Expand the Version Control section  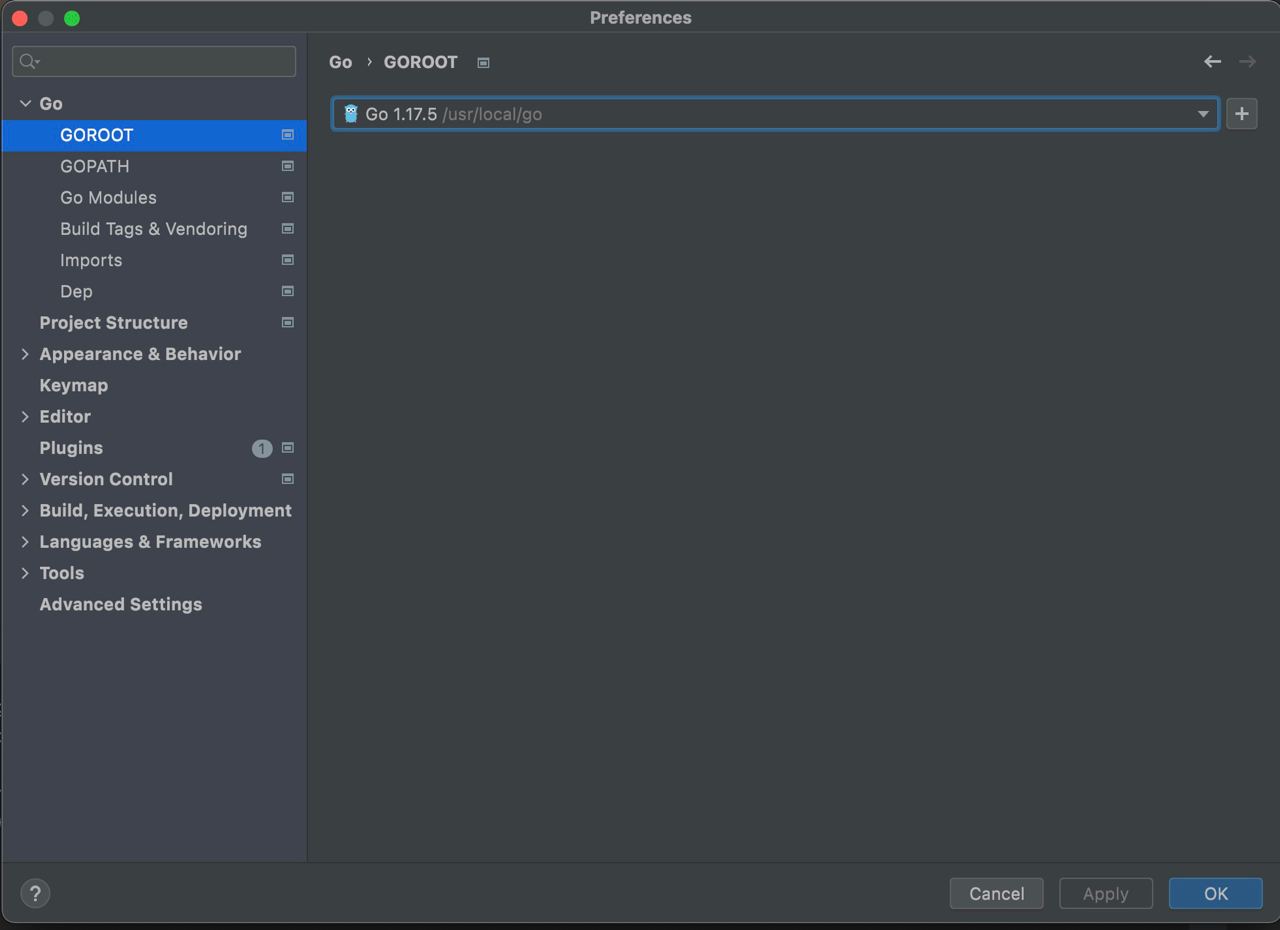point(25,479)
